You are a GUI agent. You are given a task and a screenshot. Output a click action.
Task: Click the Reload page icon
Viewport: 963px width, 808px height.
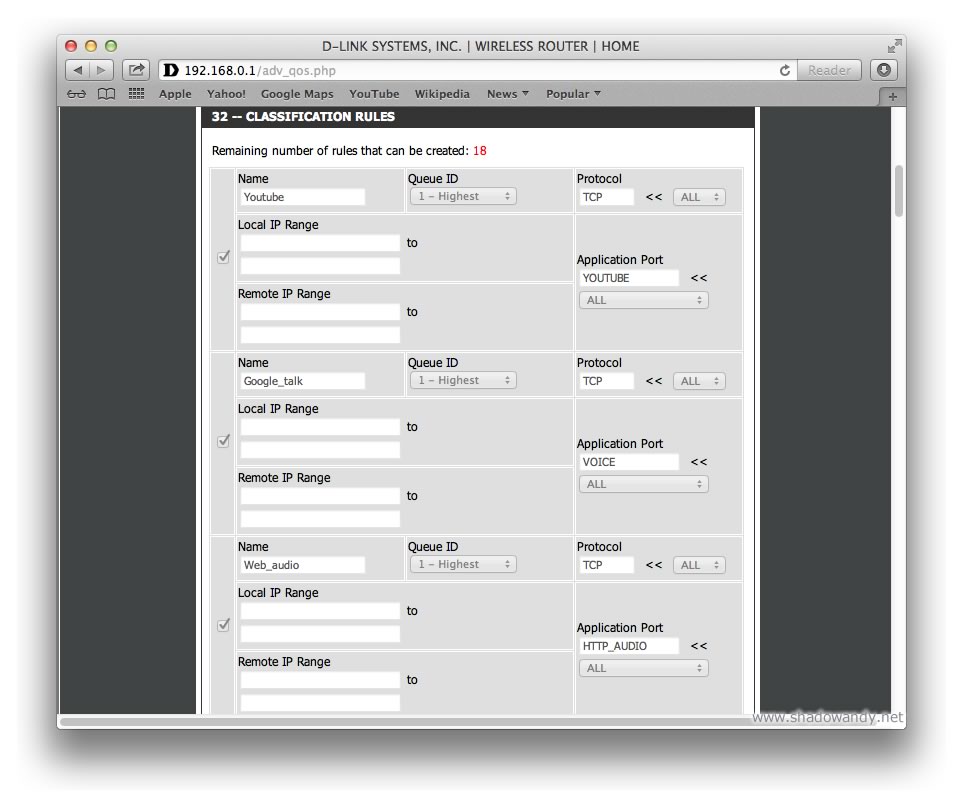[785, 70]
